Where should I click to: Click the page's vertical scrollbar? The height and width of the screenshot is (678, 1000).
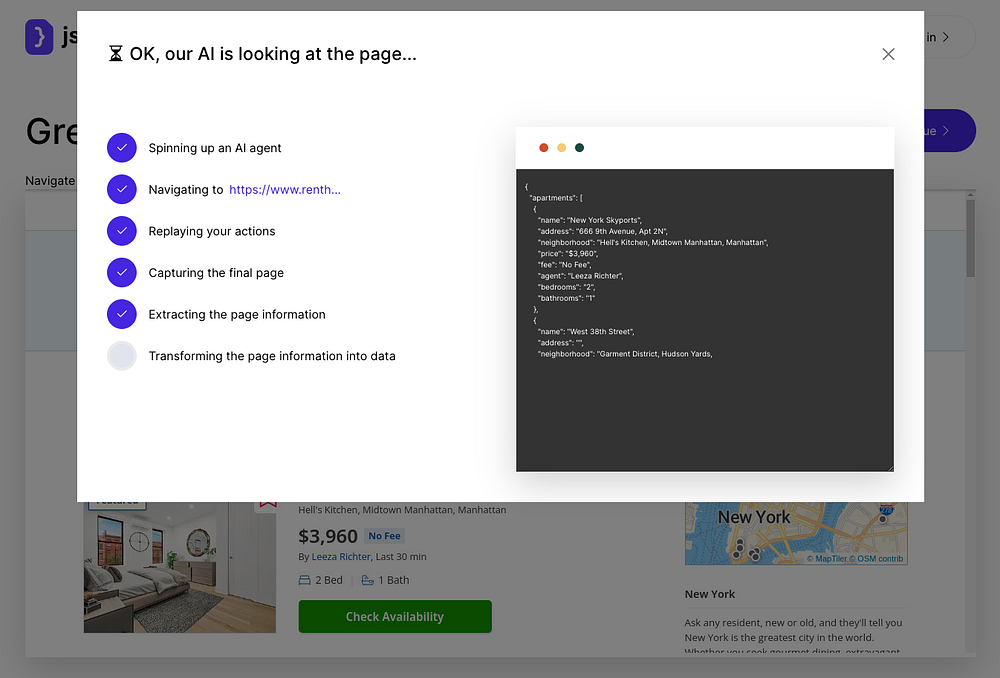[970, 240]
